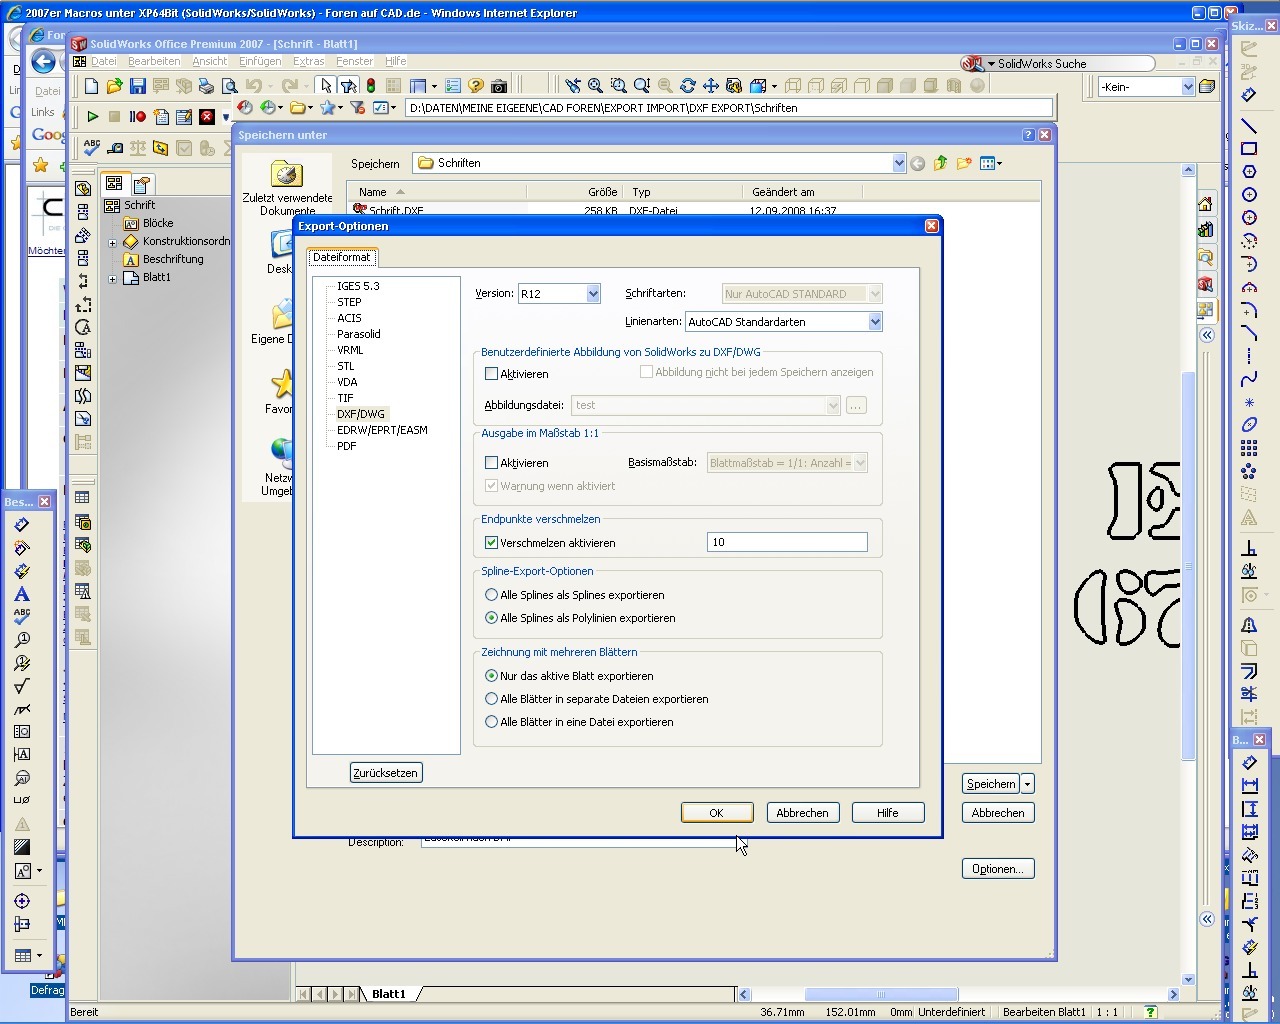The width and height of the screenshot is (1280, 1024).
Task: Select the Rectangle sketch tool
Action: 1249,149
